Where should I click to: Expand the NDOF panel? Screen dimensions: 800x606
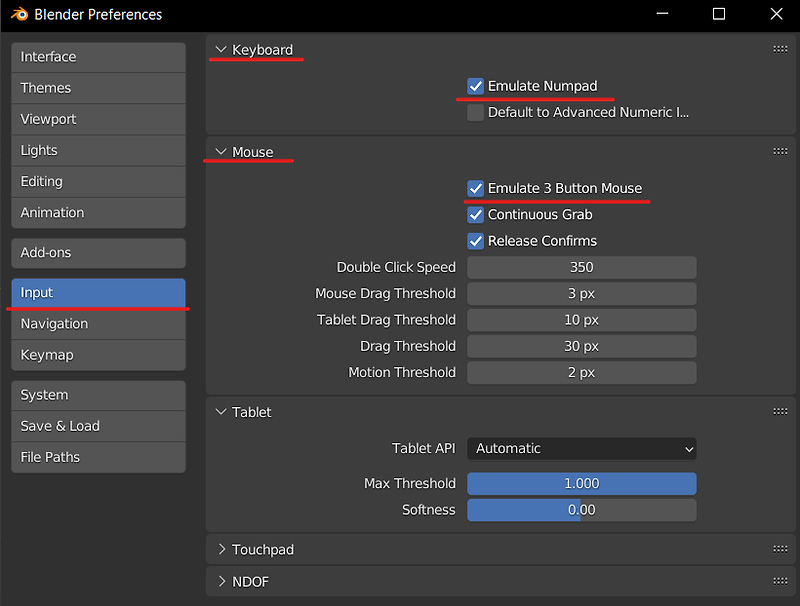[x=221, y=581]
